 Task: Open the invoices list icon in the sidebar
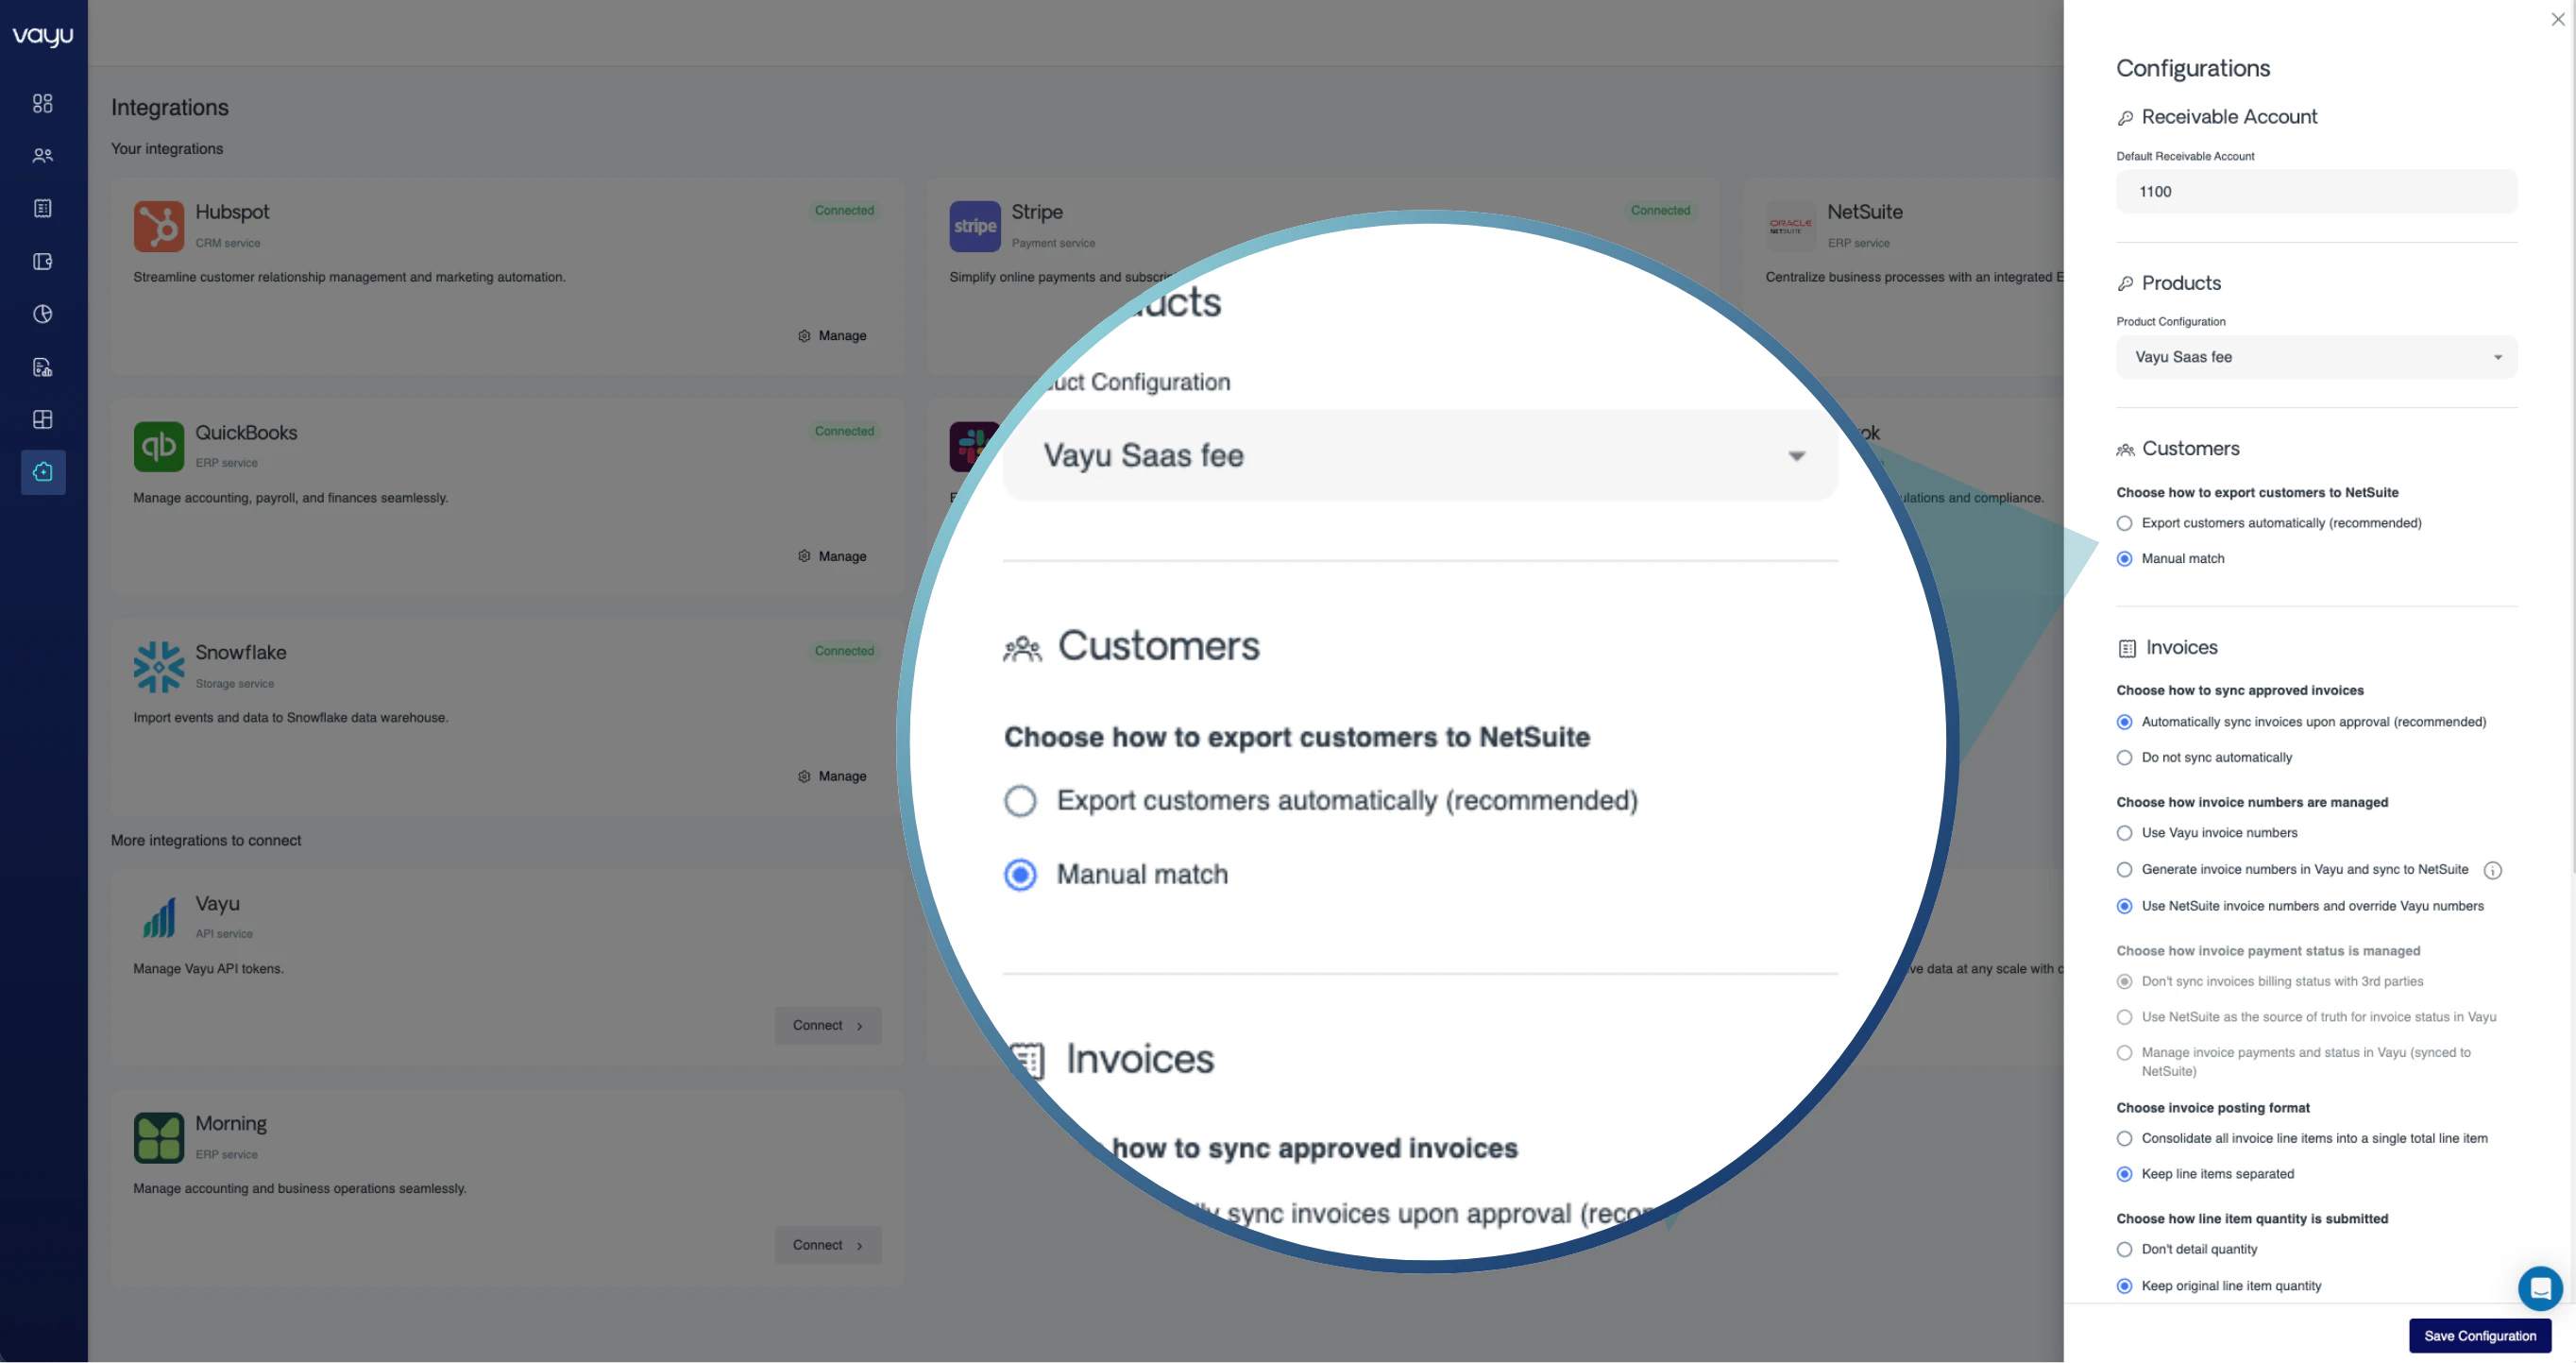(x=43, y=209)
